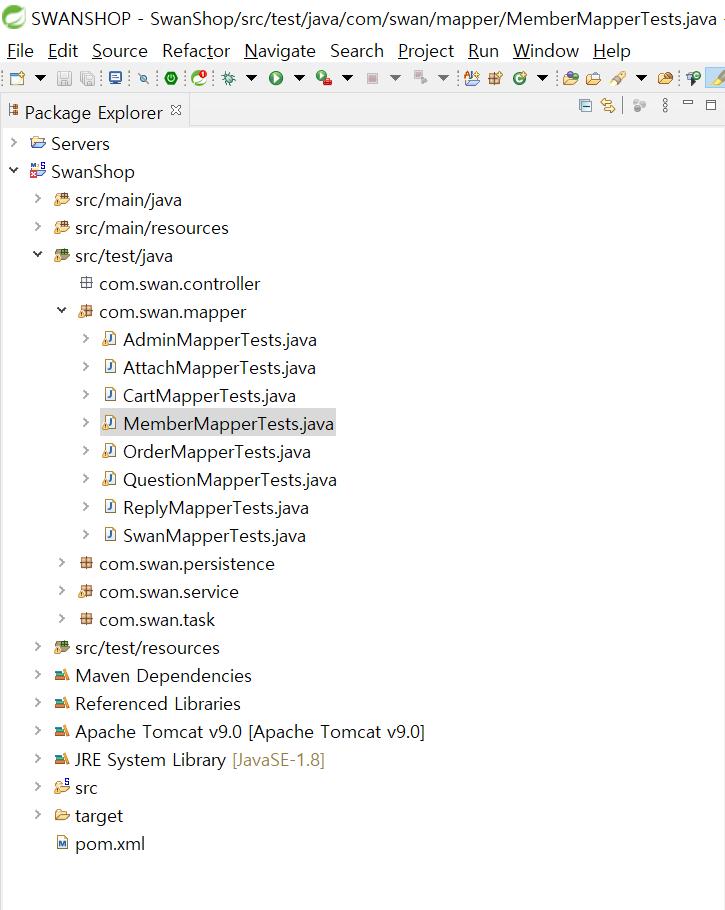725x910 pixels.
Task: Open the External Tools dropdown arrow
Action: pos(347,78)
